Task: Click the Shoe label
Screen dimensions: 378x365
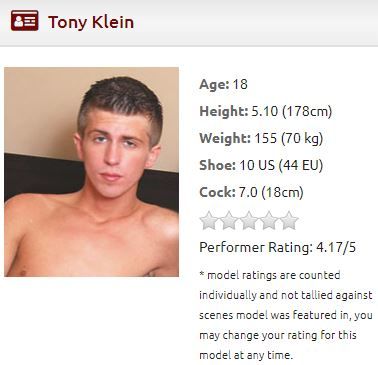Action: (x=217, y=165)
